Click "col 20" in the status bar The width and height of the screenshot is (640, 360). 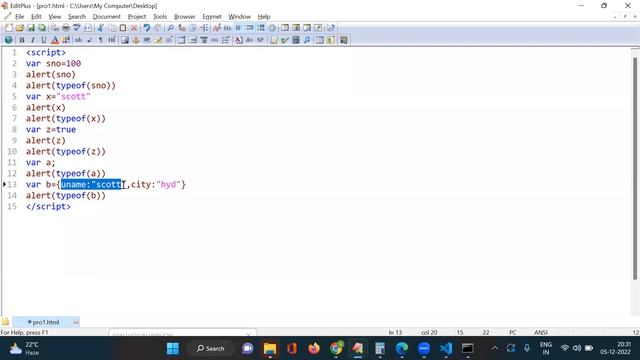[429, 332]
